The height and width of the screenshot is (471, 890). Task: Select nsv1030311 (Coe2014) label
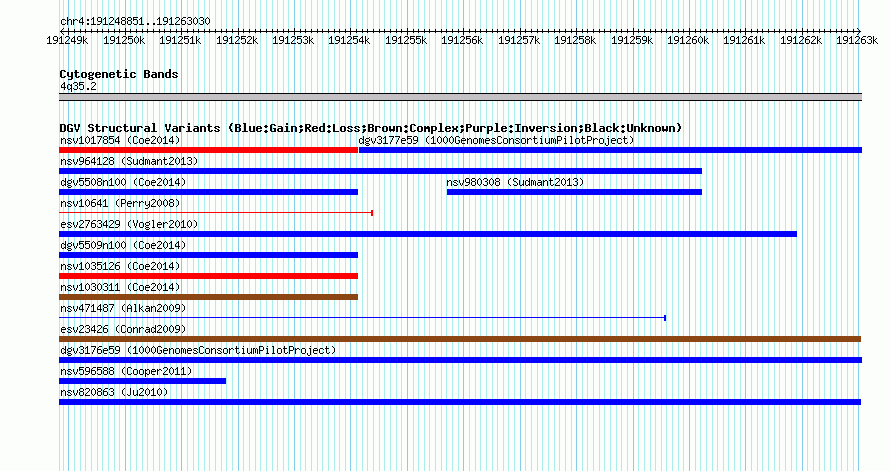120,287
